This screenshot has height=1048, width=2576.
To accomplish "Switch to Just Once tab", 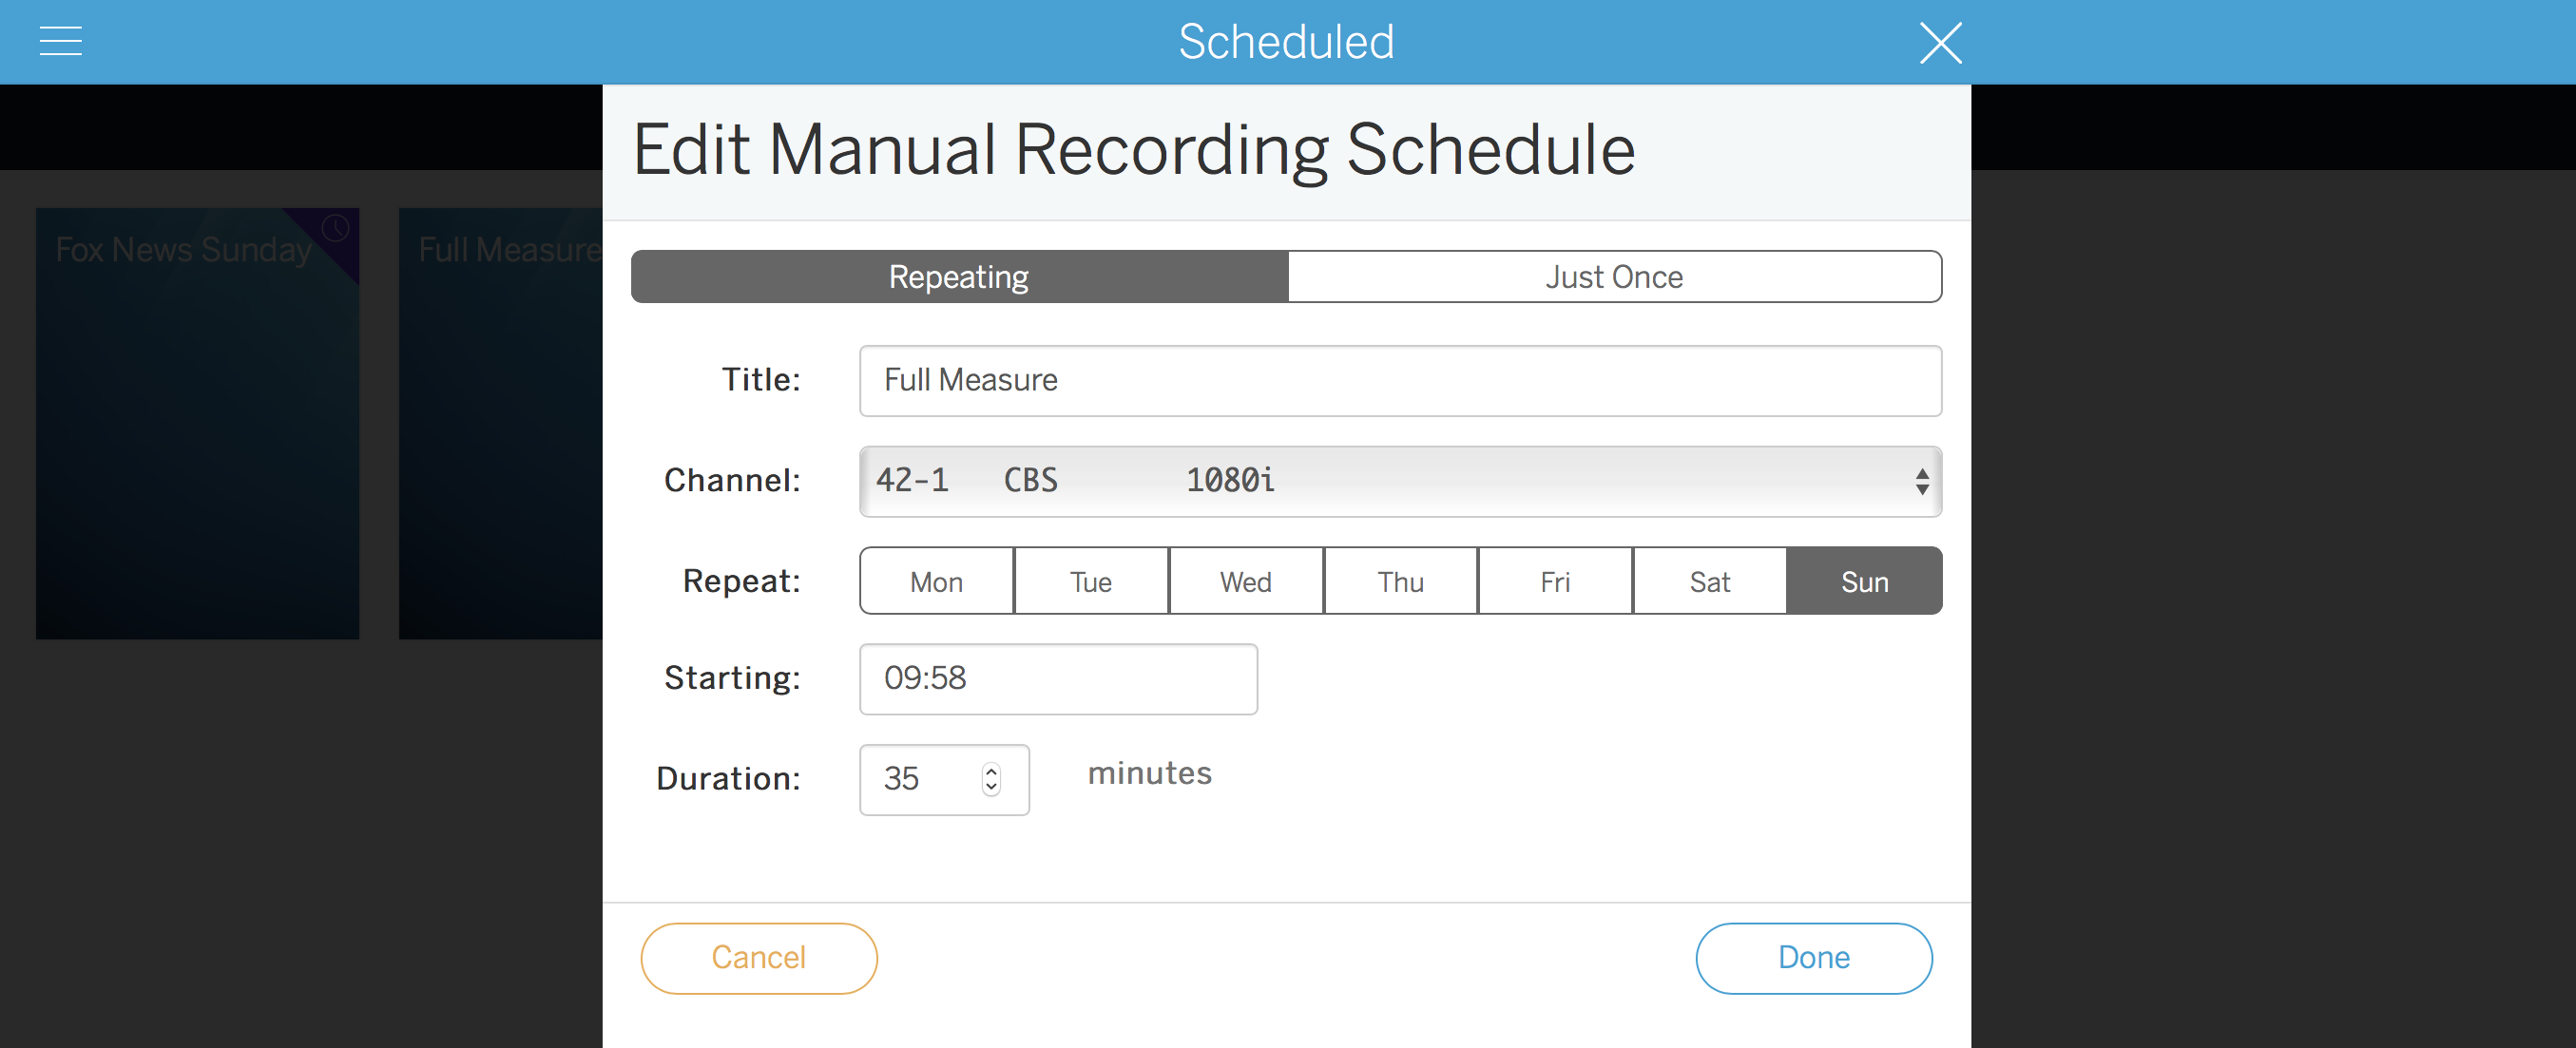I will [x=1613, y=277].
